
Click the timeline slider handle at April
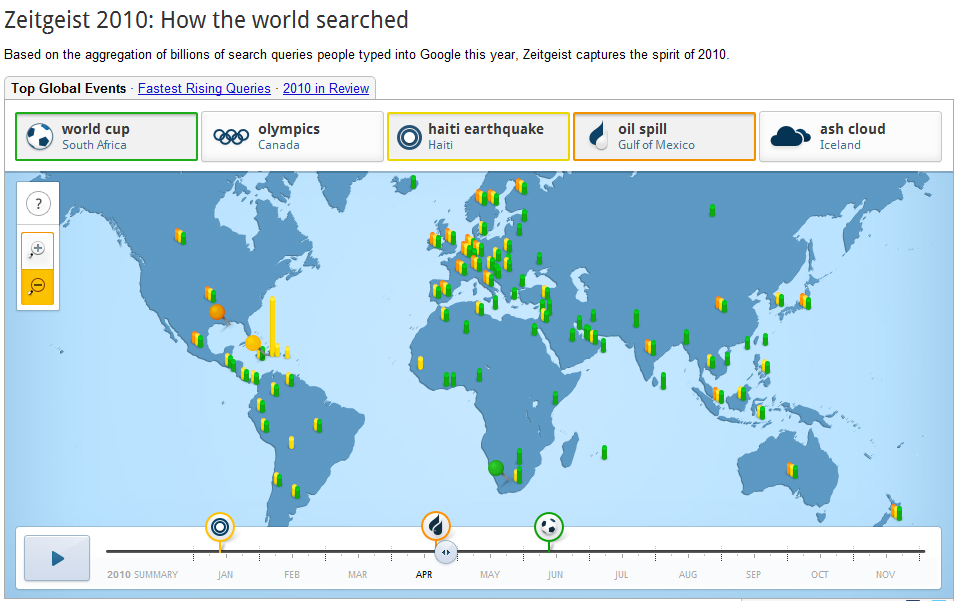446,552
